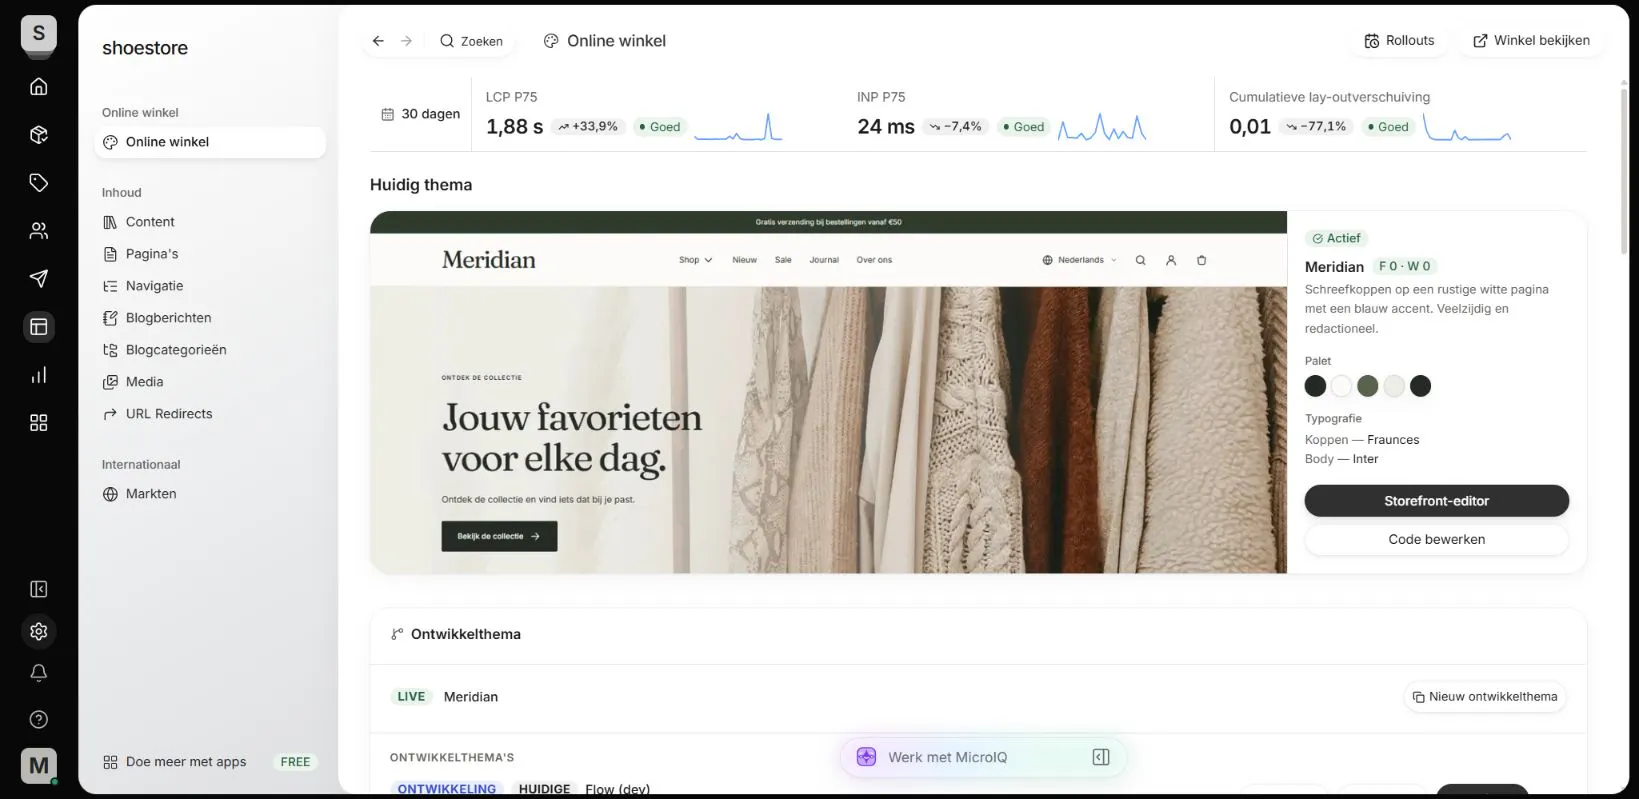
Task: Open the Products box icon in left rail
Action: pos(39,134)
